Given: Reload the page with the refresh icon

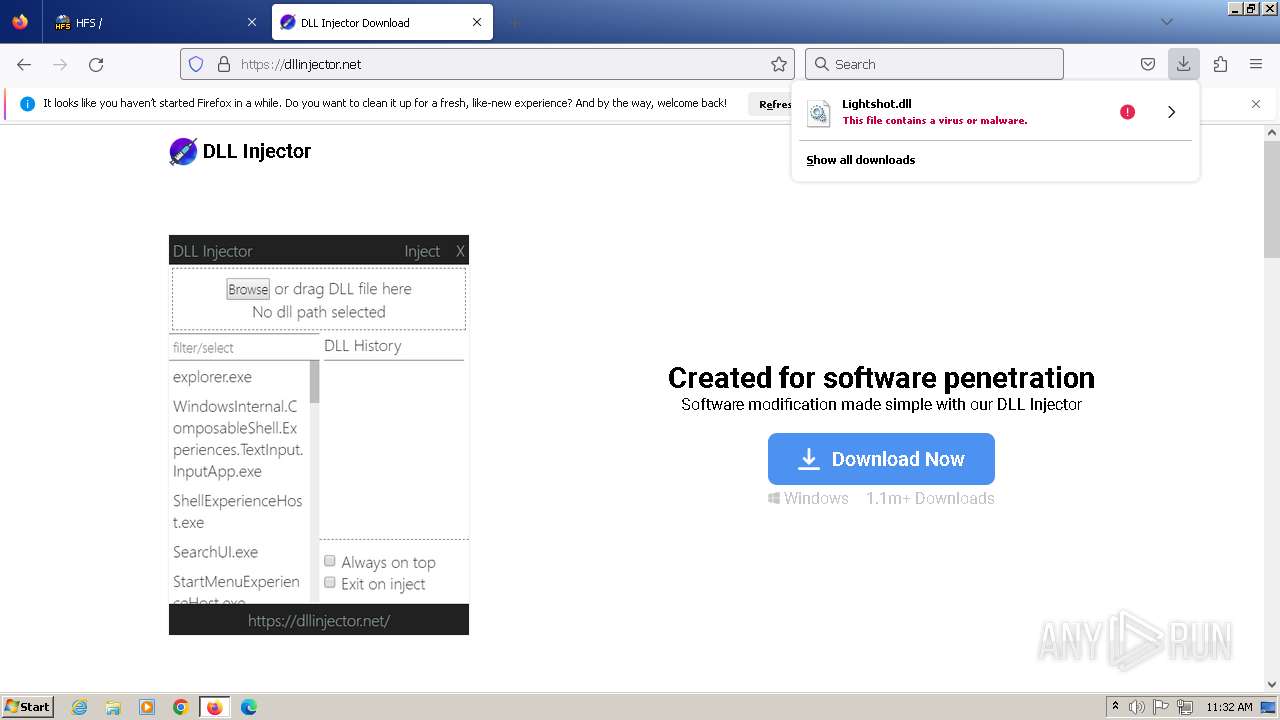Looking at the screenshot, I should click(96, 64).
